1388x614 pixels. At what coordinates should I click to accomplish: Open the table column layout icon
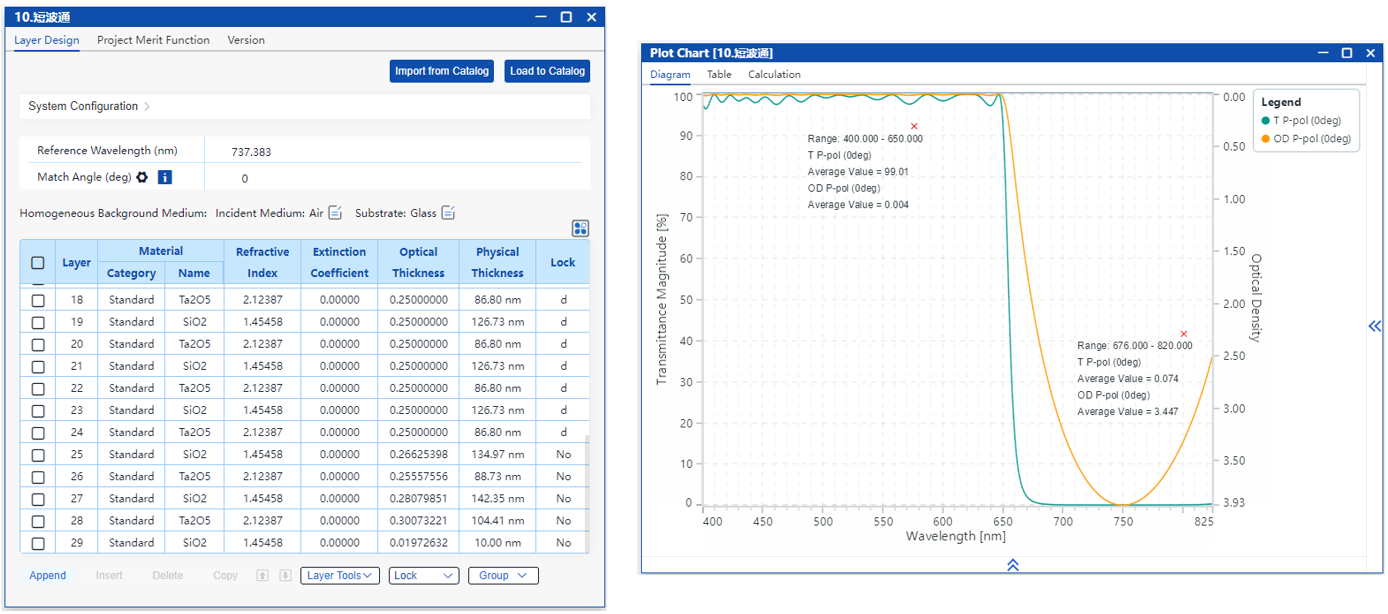(x=580, y=228)
